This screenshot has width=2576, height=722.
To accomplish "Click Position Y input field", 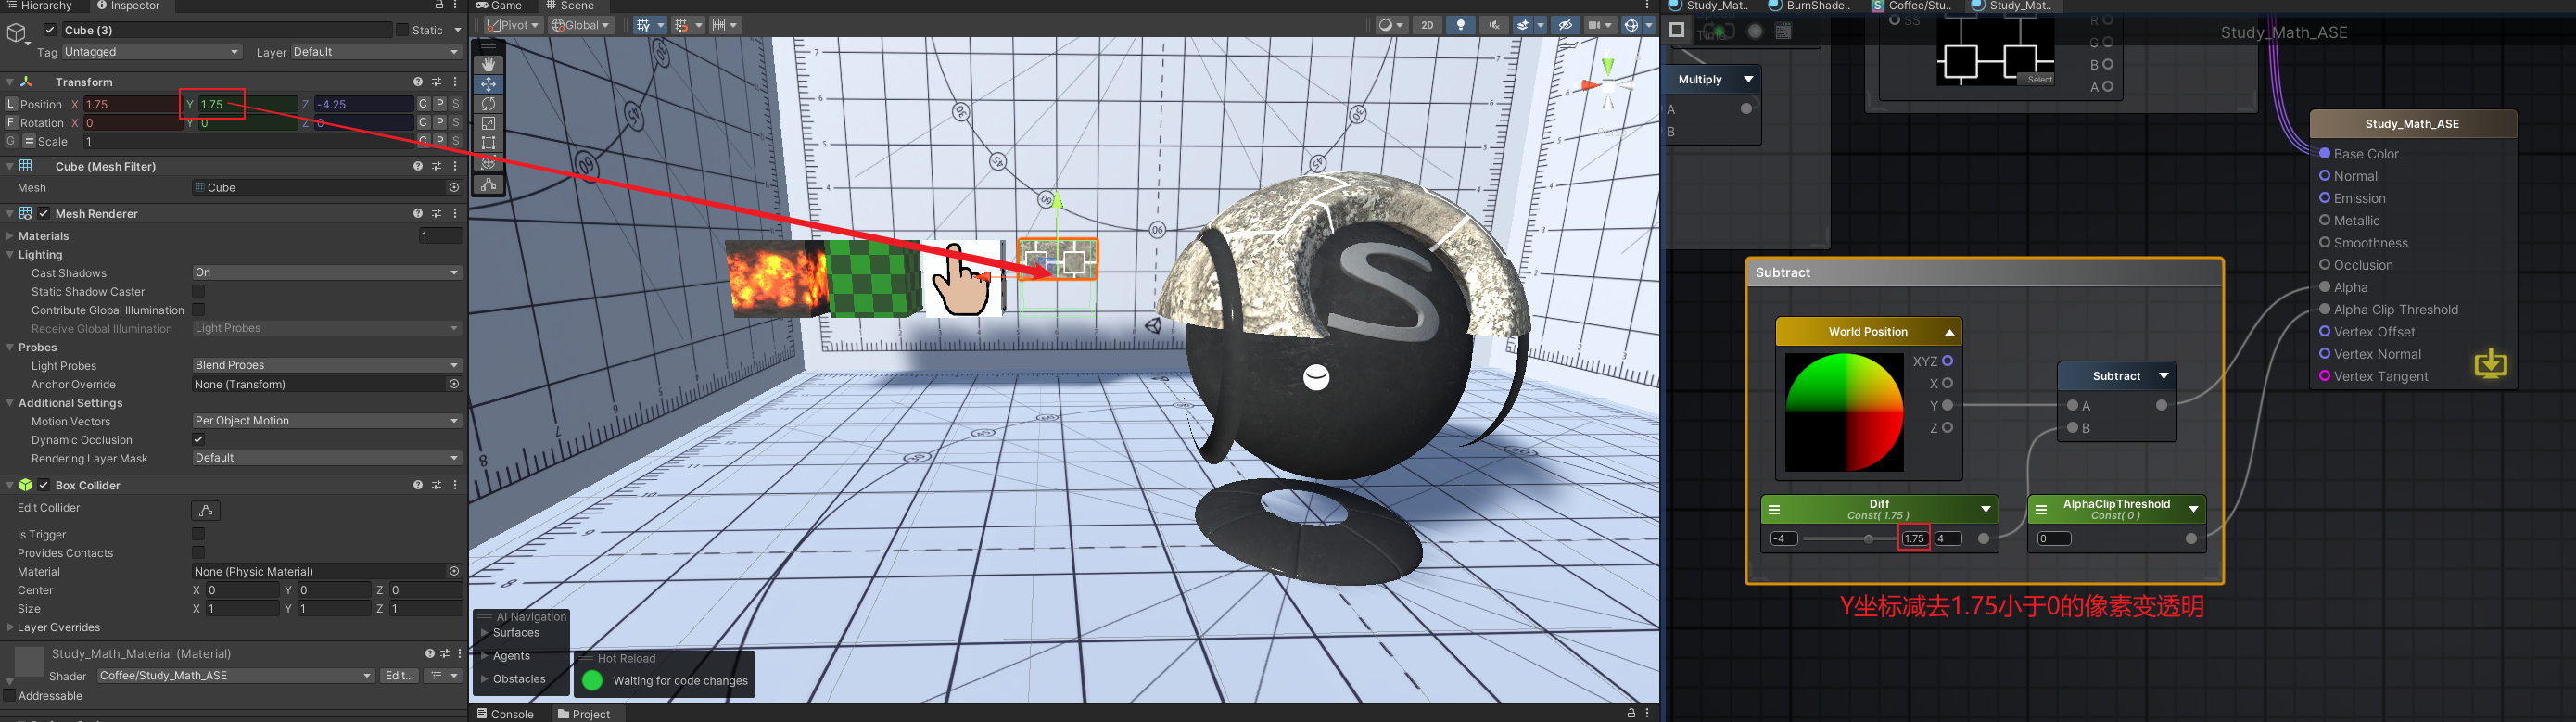I will (247, 104).
